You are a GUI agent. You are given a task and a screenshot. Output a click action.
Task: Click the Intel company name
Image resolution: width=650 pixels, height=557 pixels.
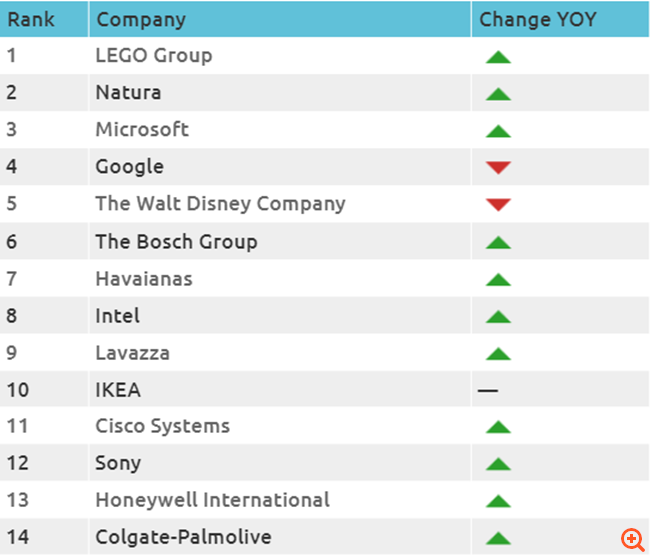[117, 316]
